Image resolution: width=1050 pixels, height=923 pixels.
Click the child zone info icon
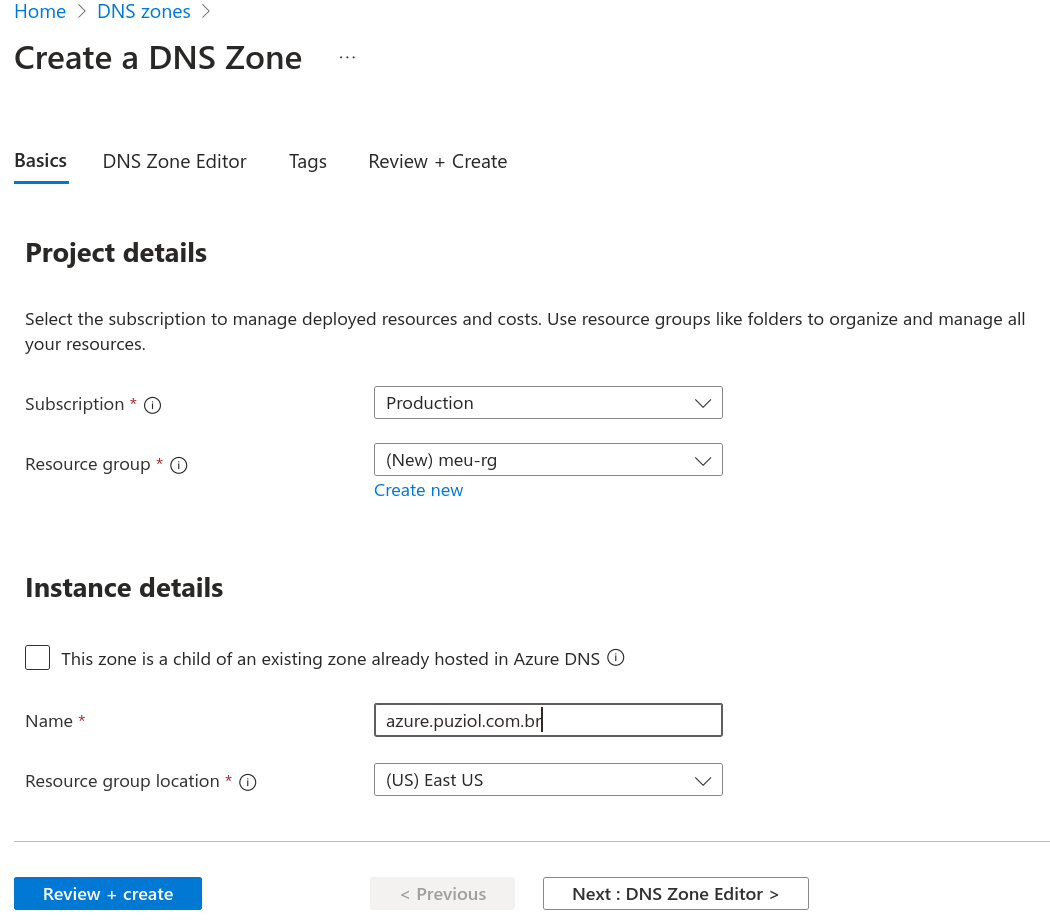pos(616,658)
